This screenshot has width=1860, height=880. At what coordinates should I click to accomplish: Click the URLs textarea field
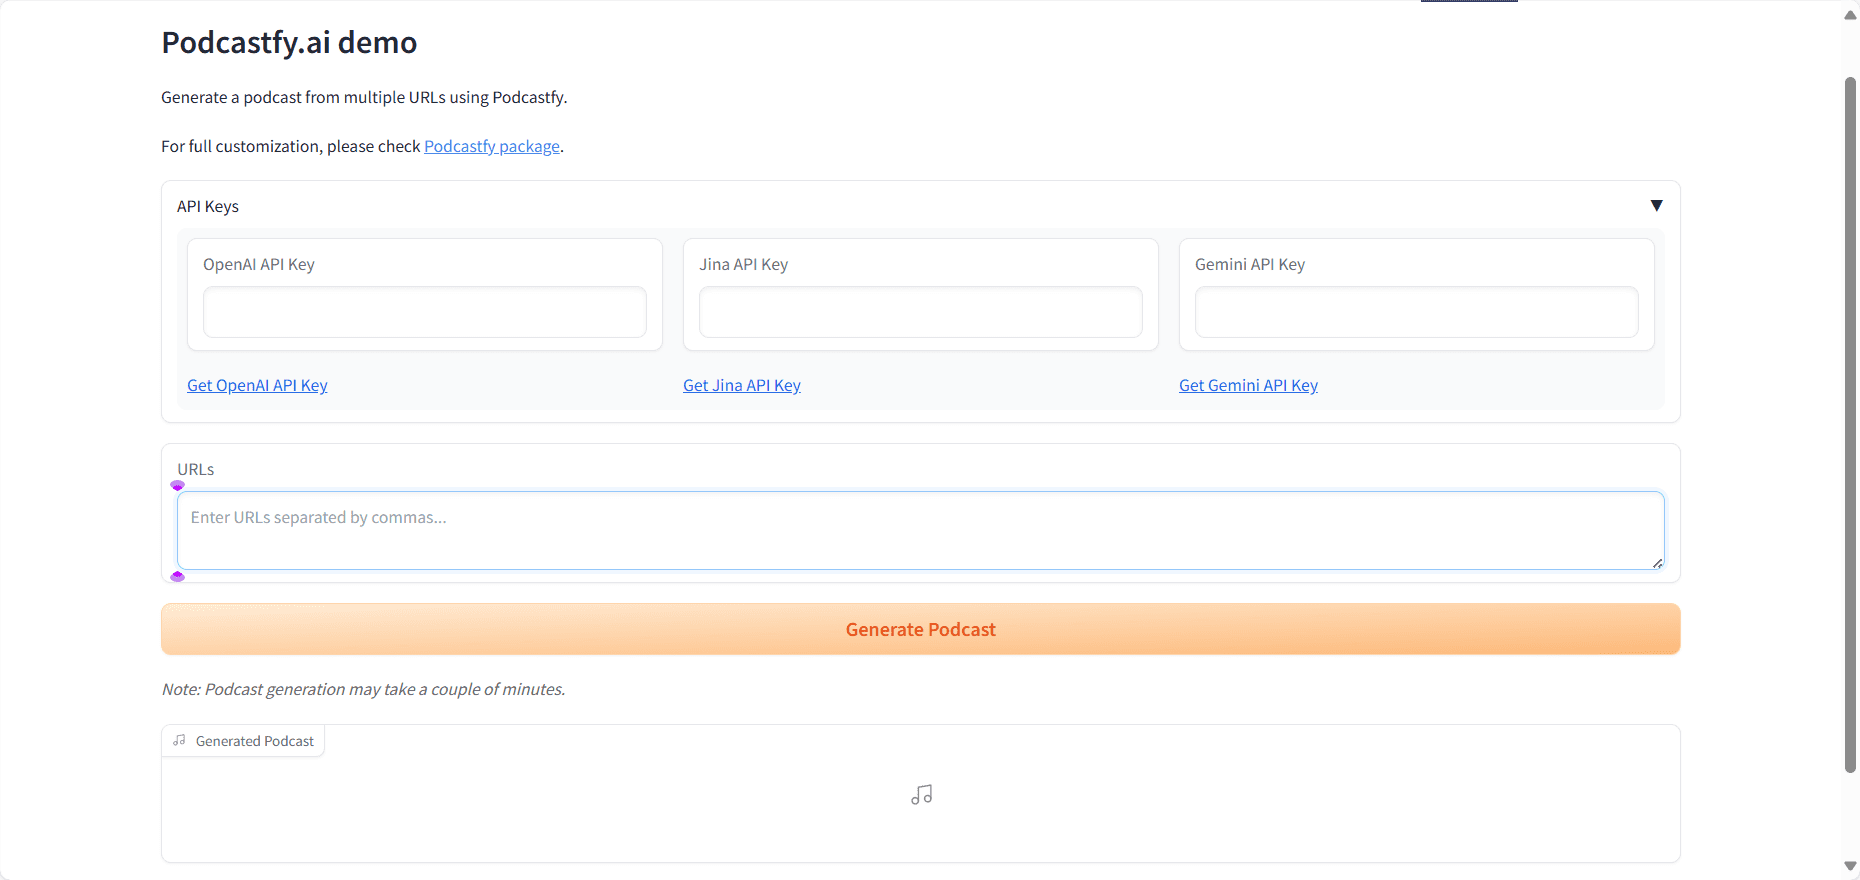[x=921, y=531]
